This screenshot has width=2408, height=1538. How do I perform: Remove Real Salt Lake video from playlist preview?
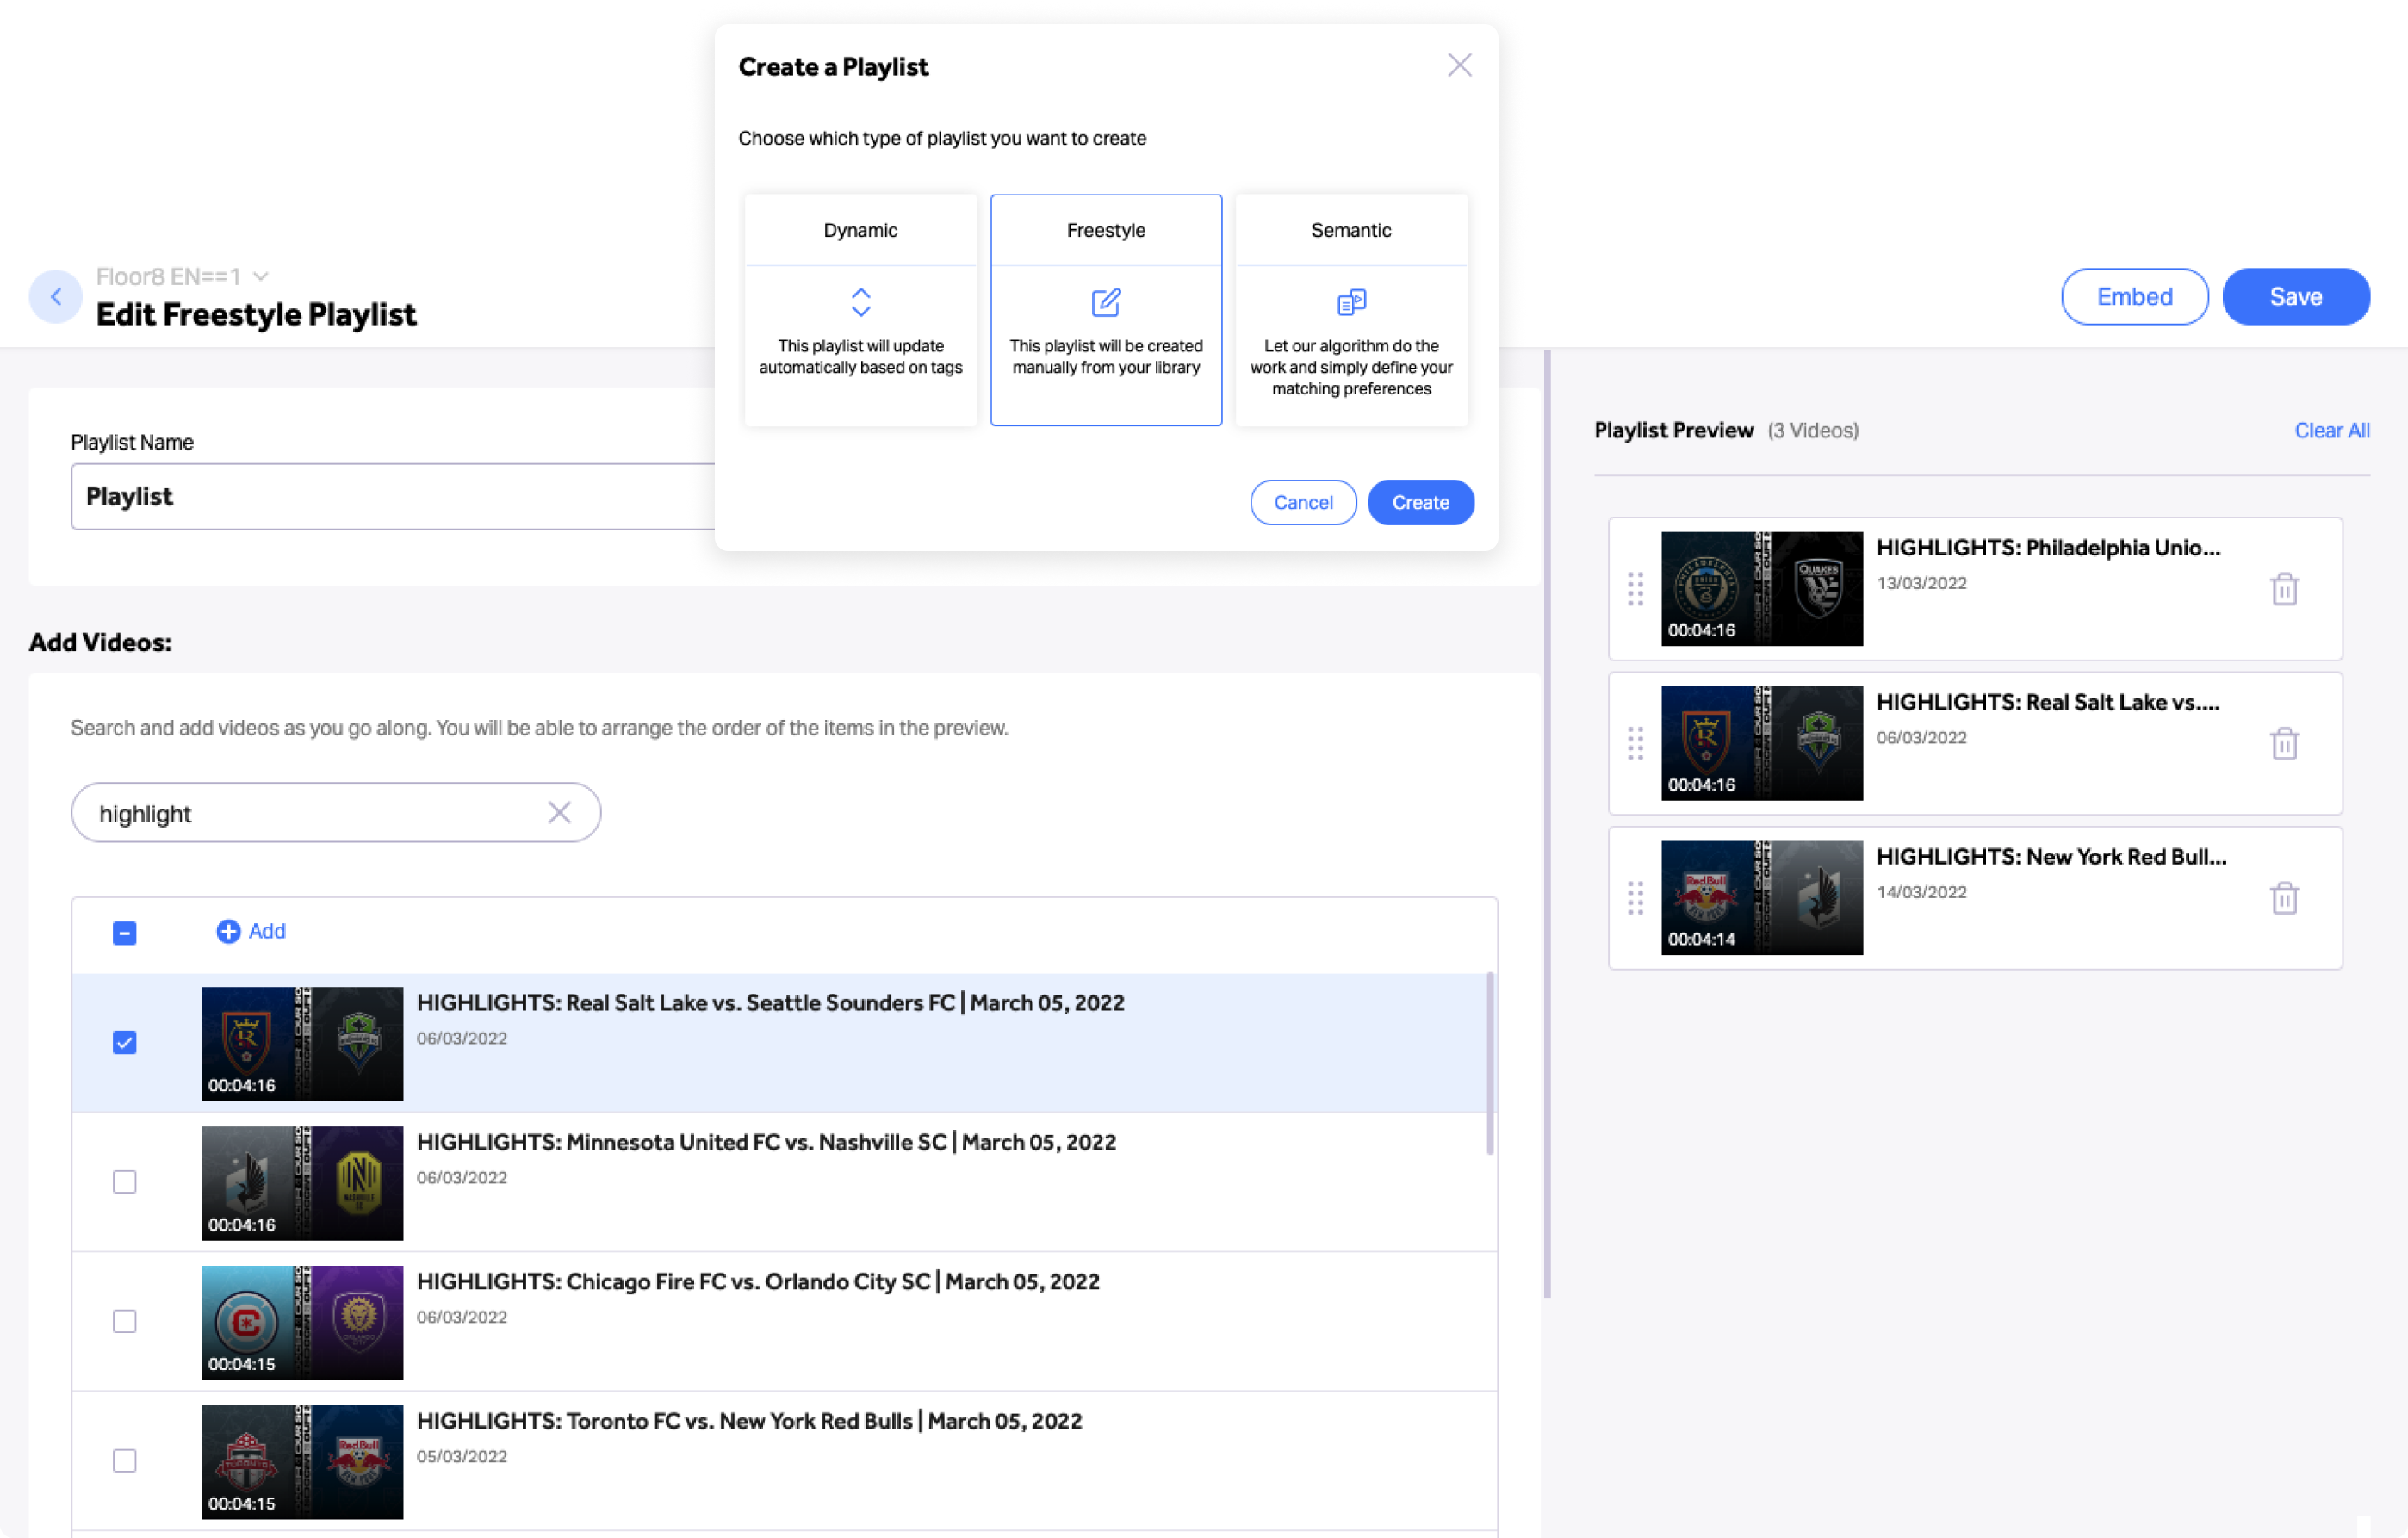2284,743
